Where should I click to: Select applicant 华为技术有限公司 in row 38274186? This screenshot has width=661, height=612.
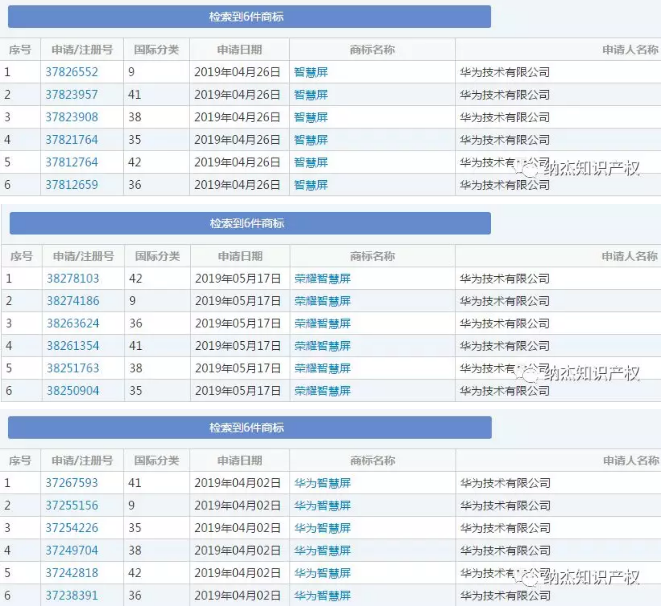pos(505,301)
